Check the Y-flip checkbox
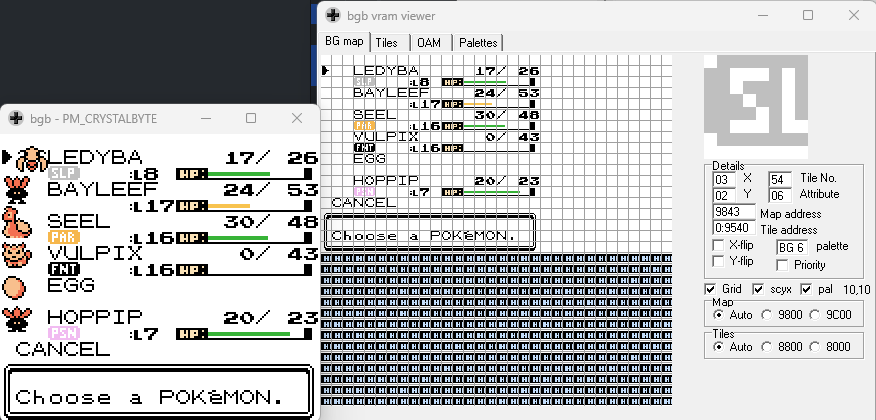876x420 pixels. (718, 261)
